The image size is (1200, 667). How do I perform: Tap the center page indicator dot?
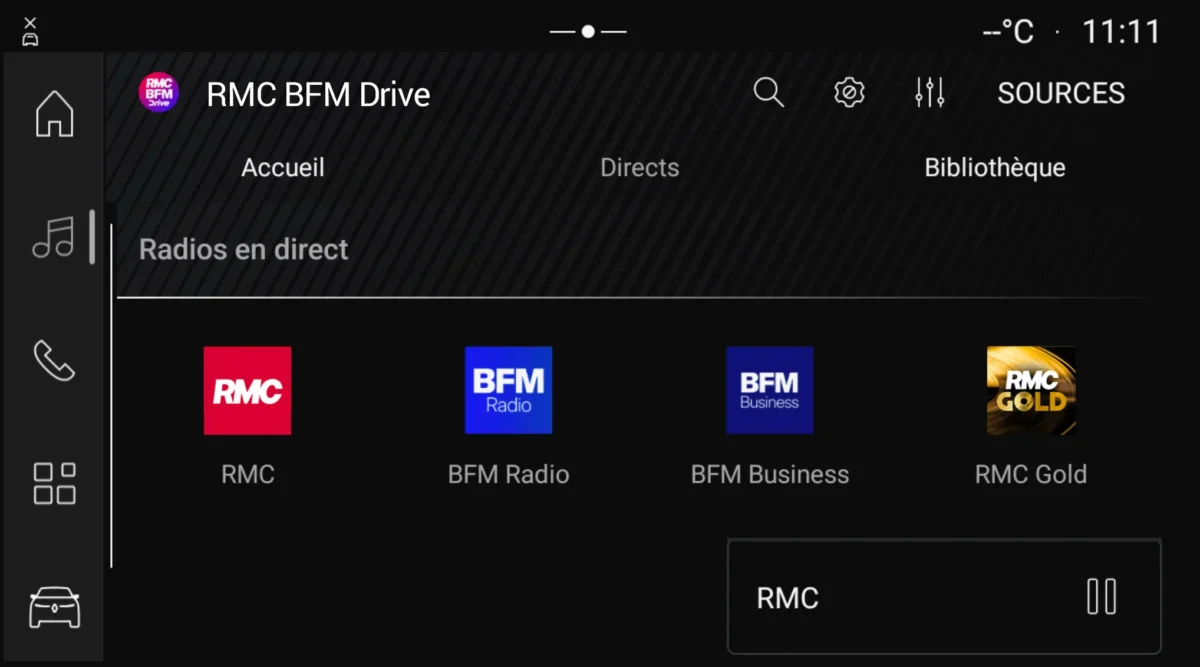click(588, 31)
